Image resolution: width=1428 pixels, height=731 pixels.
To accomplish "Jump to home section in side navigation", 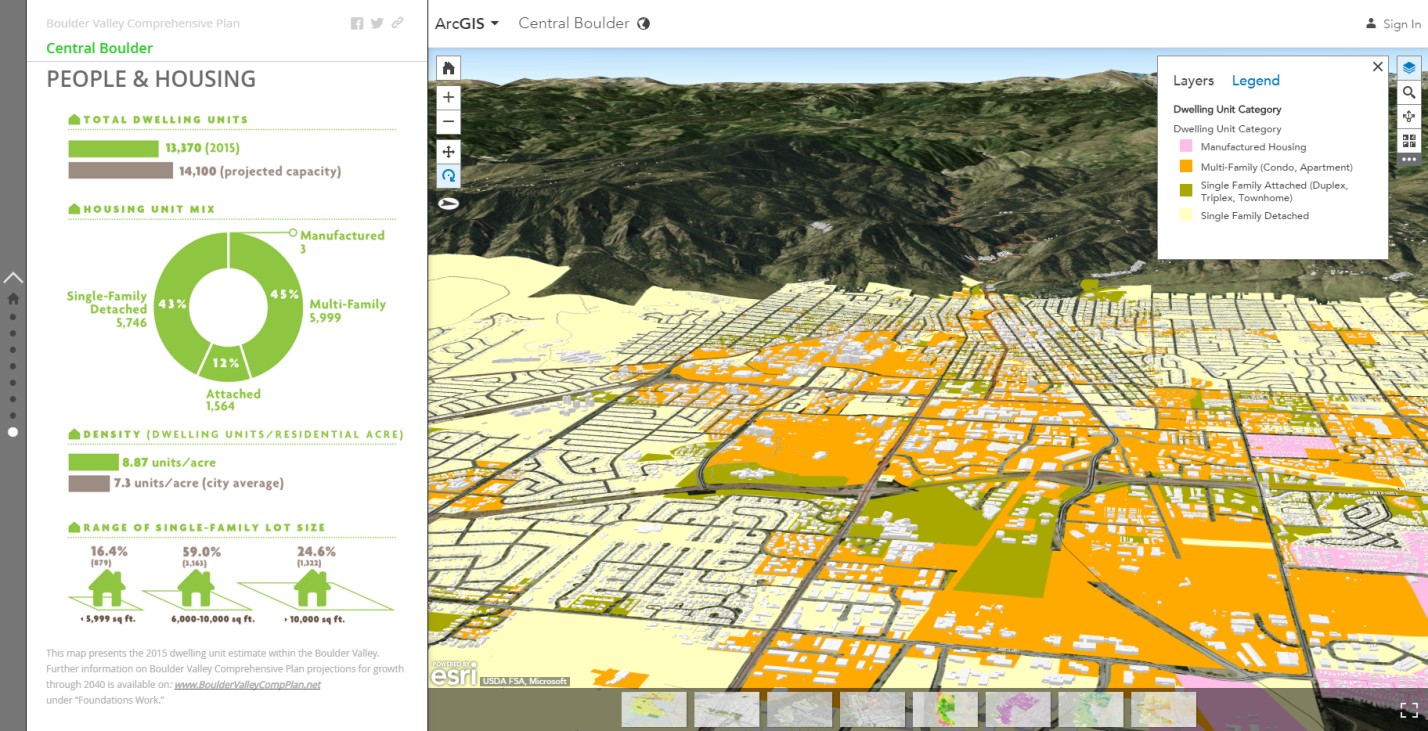I will pyautogui.click(x=13, y=298).
